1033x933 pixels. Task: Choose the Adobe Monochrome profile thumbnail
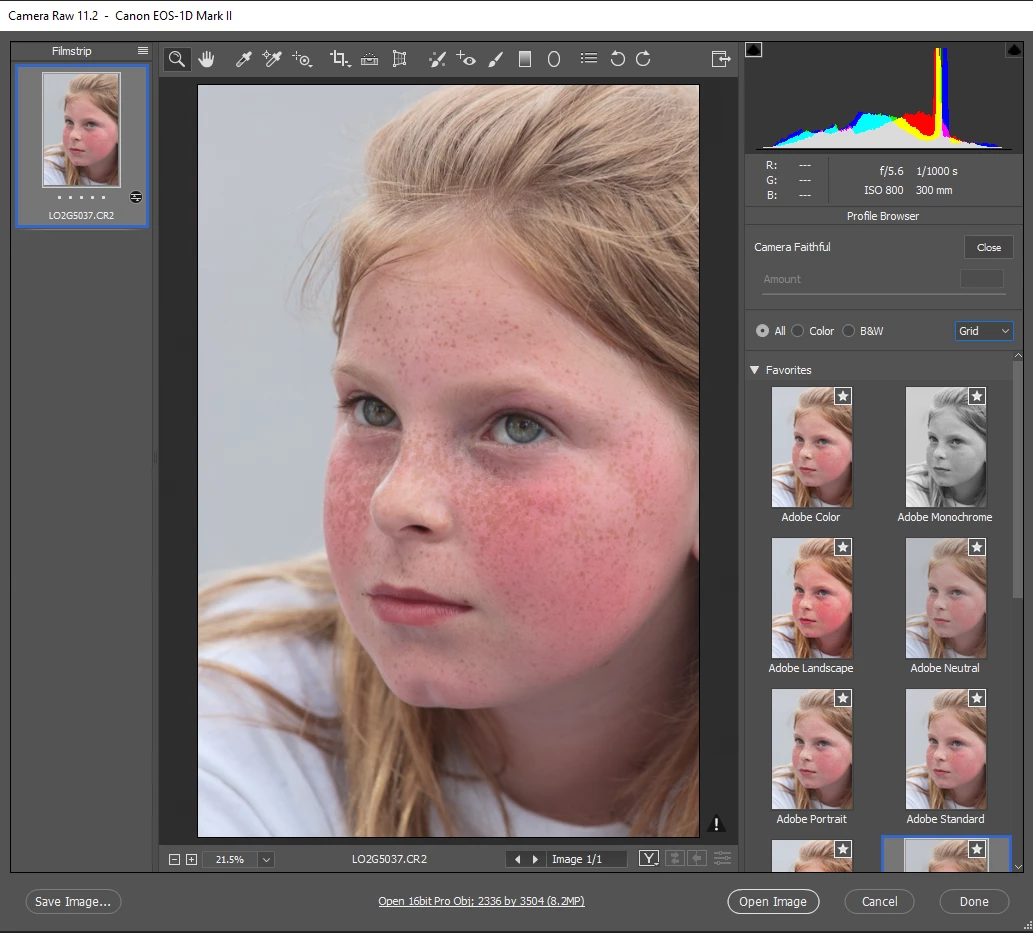click(x=945, y=447)
